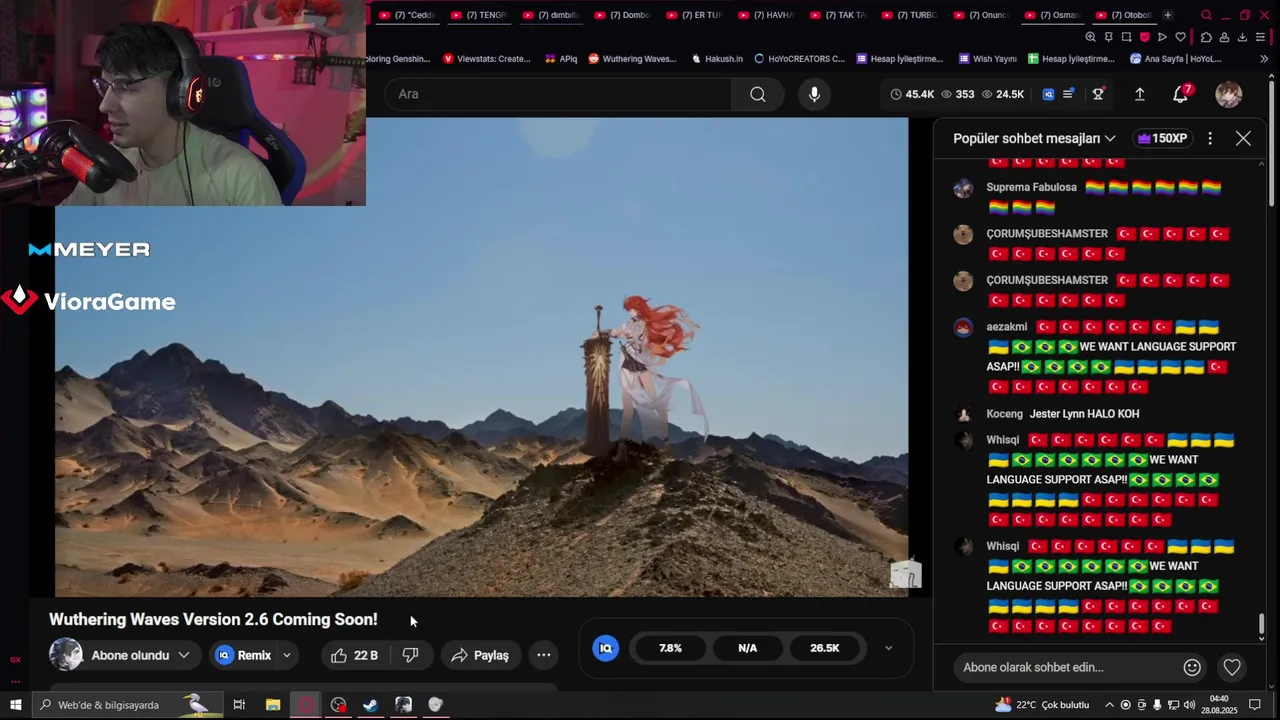
Task: Close the live chat panel
Action: point(1243,138)
